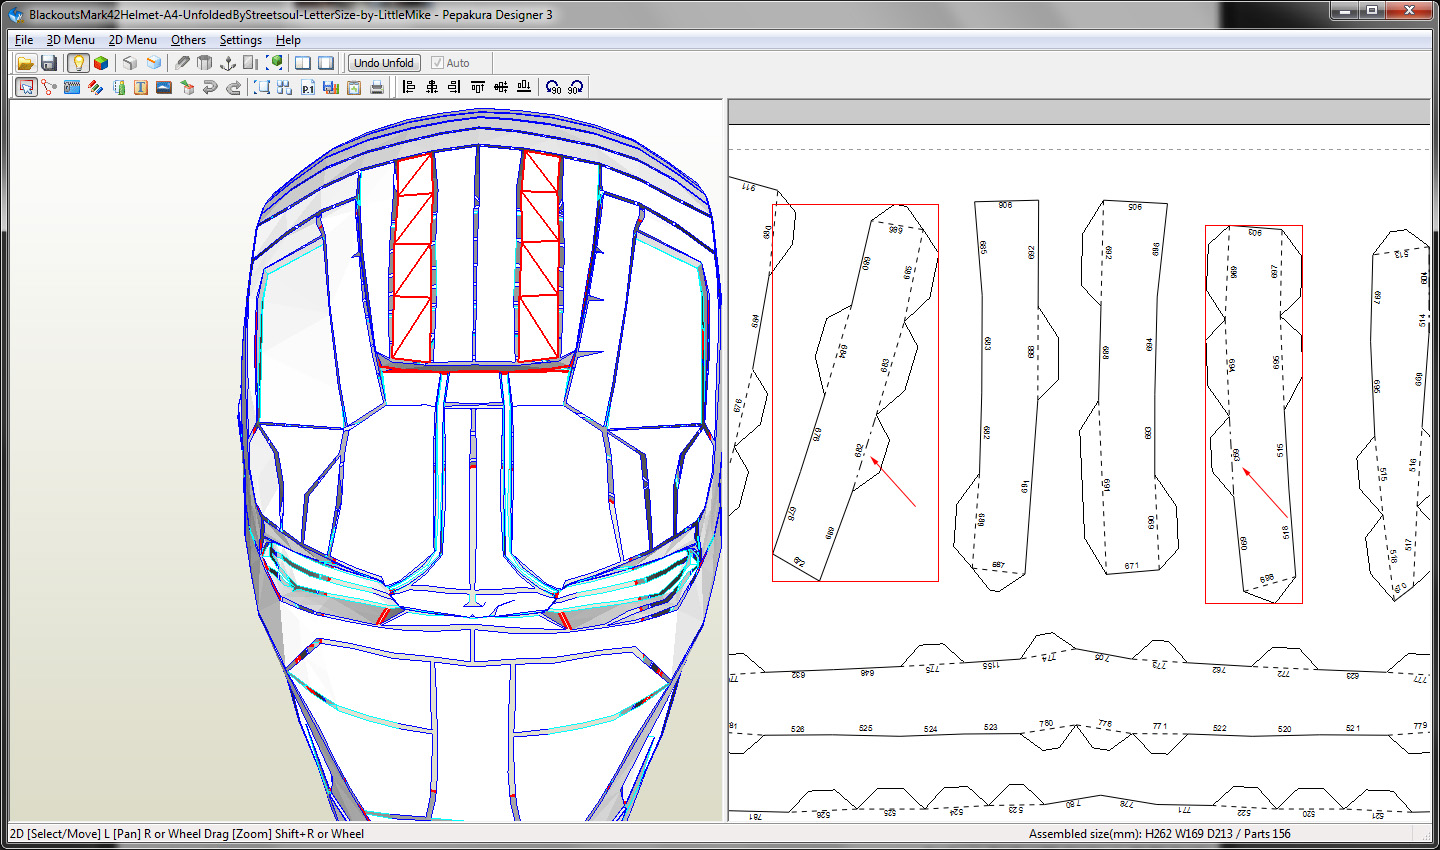Click the print preview page icon
This screenshot has height=850, width=1440.
[354, 87]
